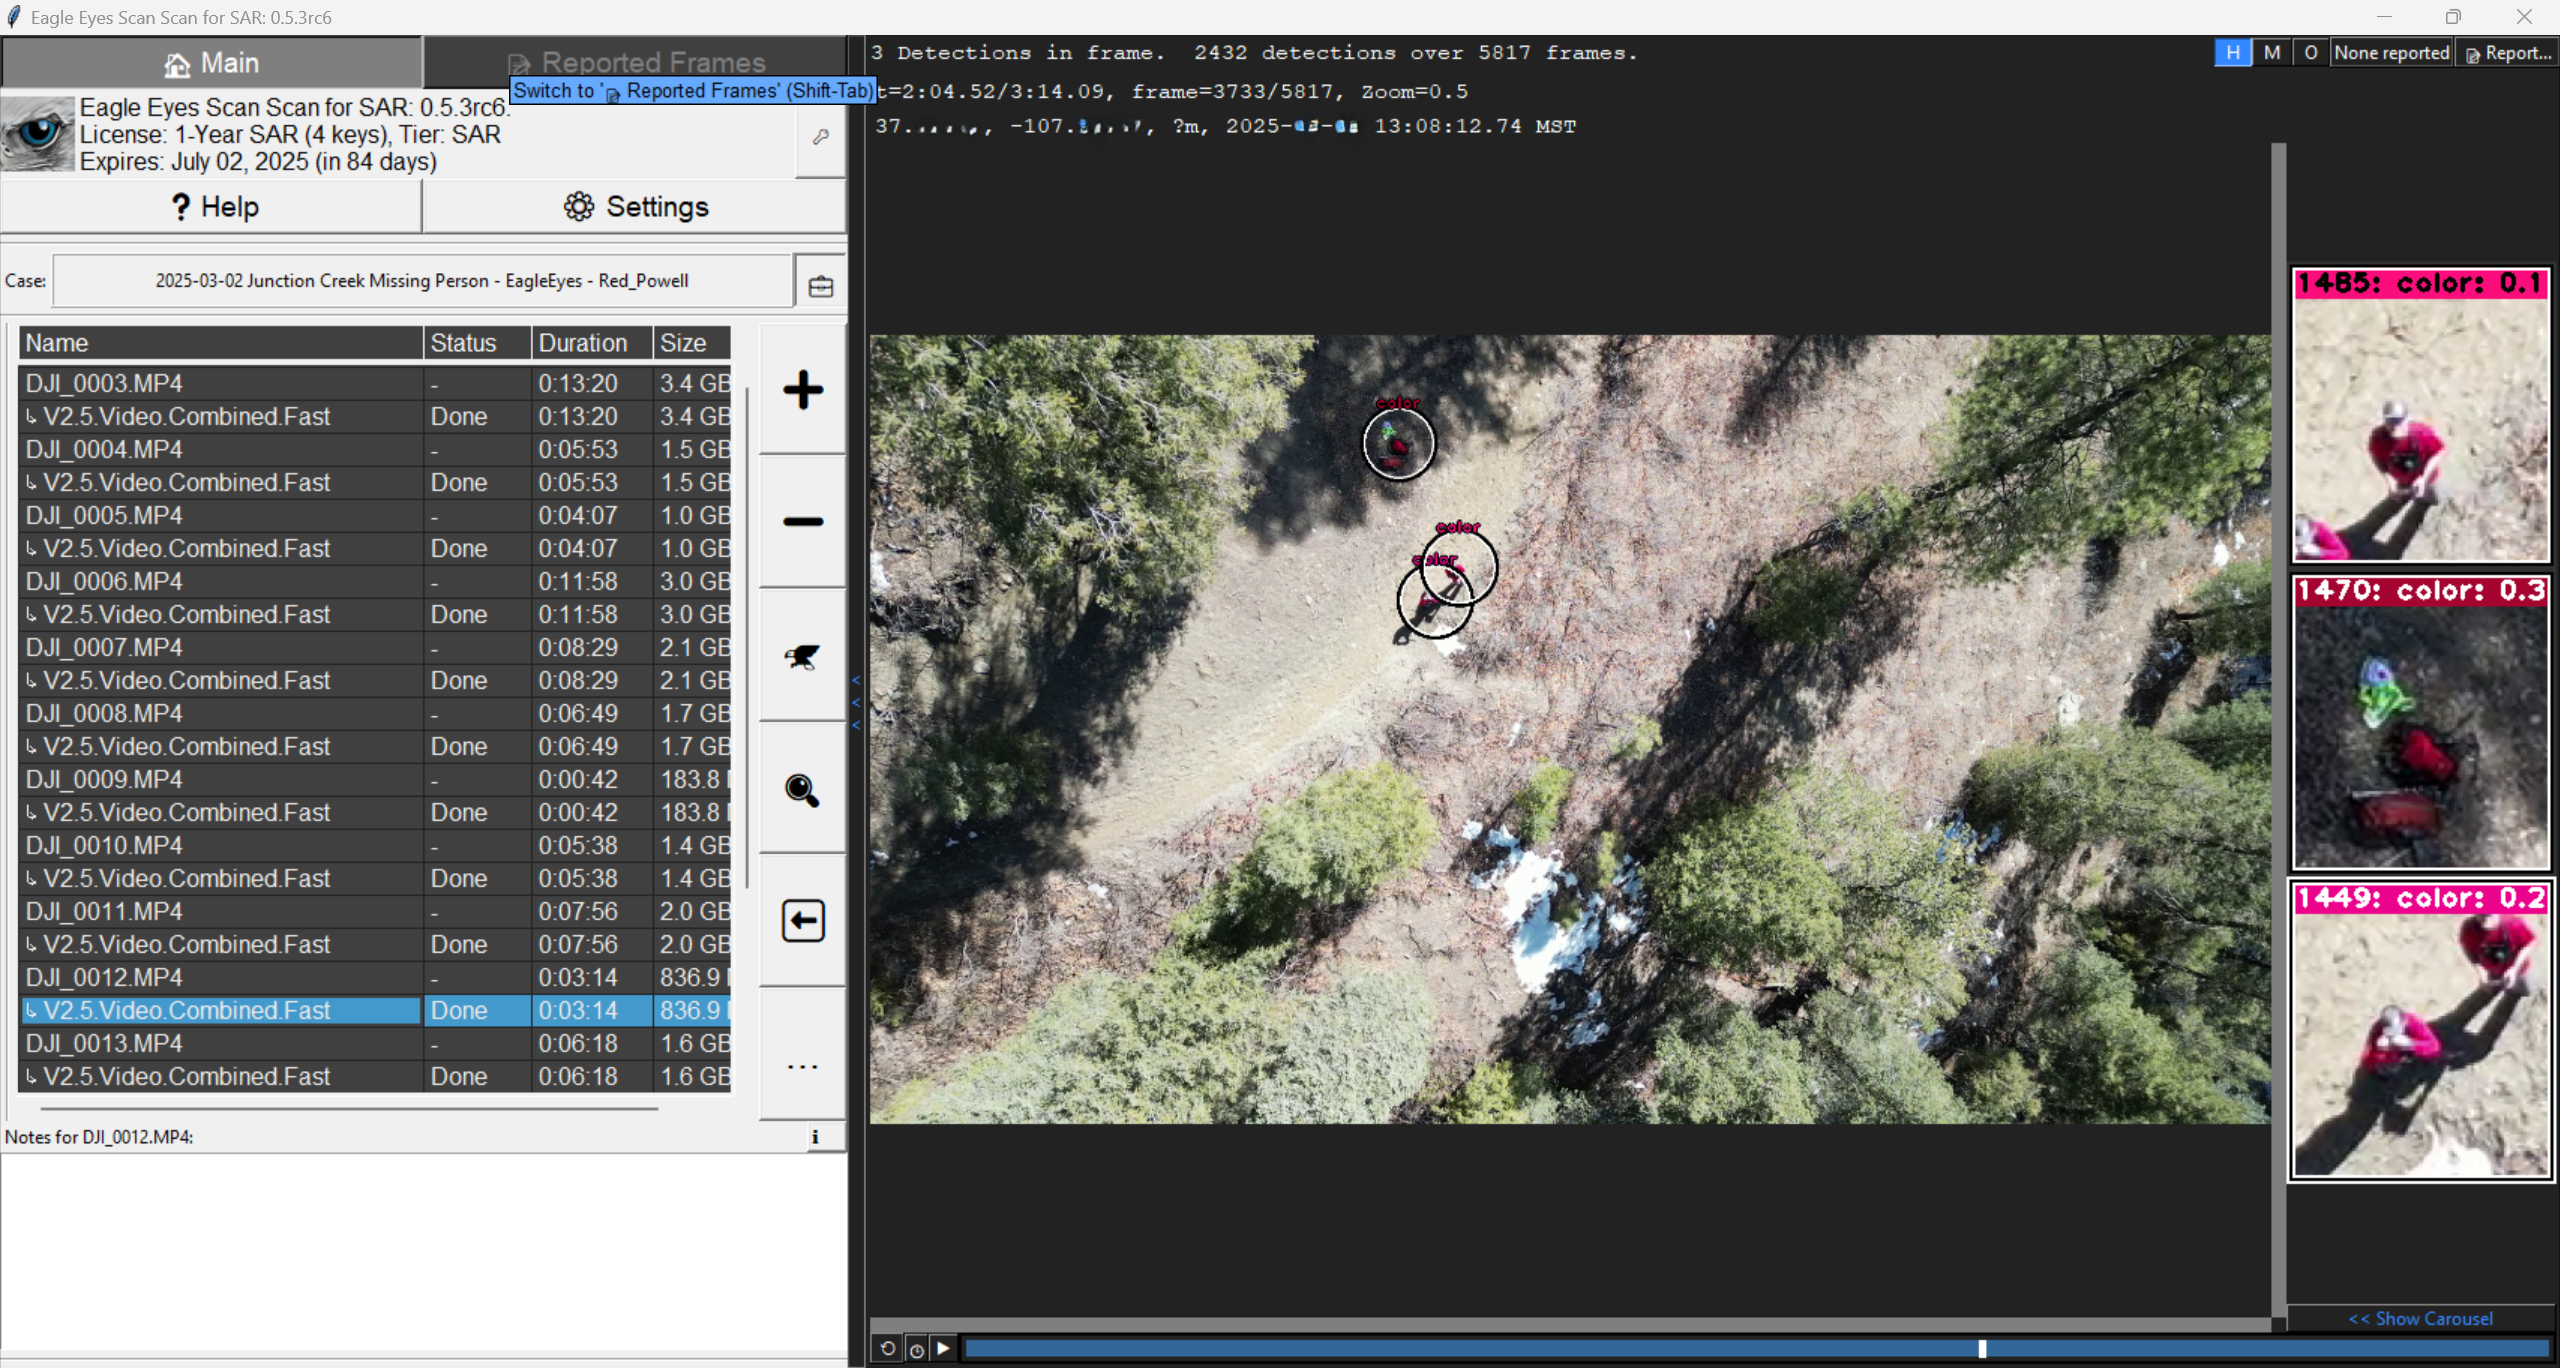Select the highlighted scan under DJI_0012.MP4
2560x1368 pixels.
coord(375,1010)
